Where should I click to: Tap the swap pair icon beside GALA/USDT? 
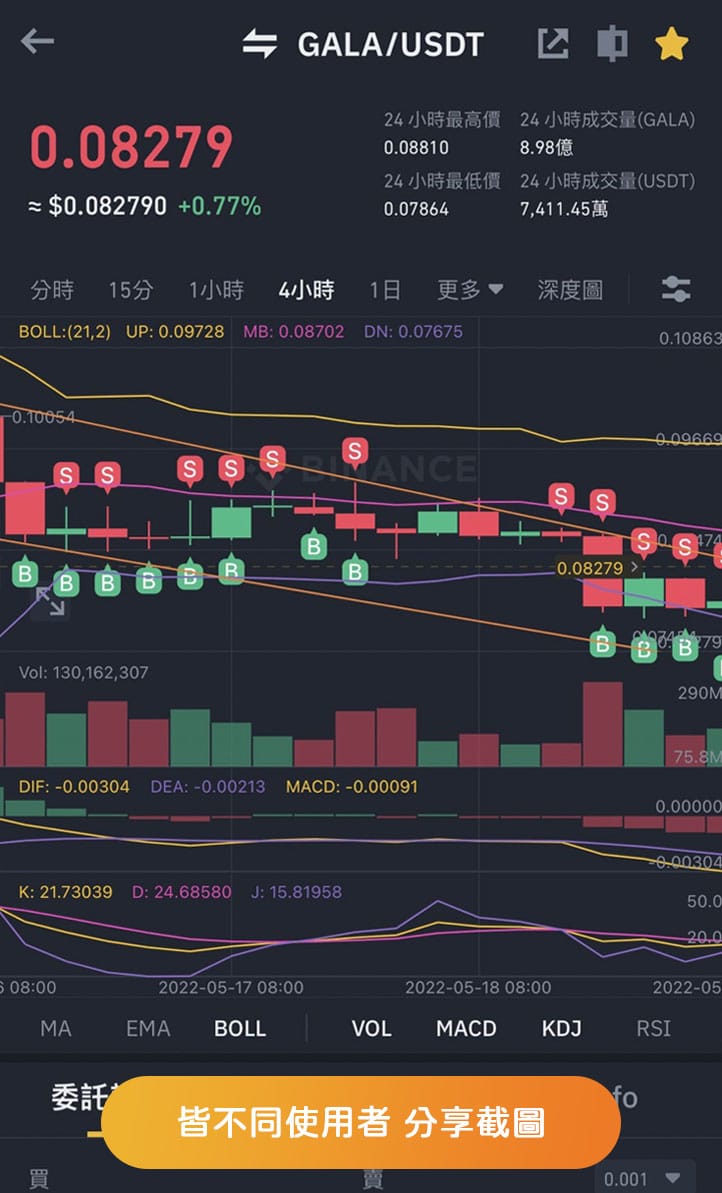pos(259,43)
